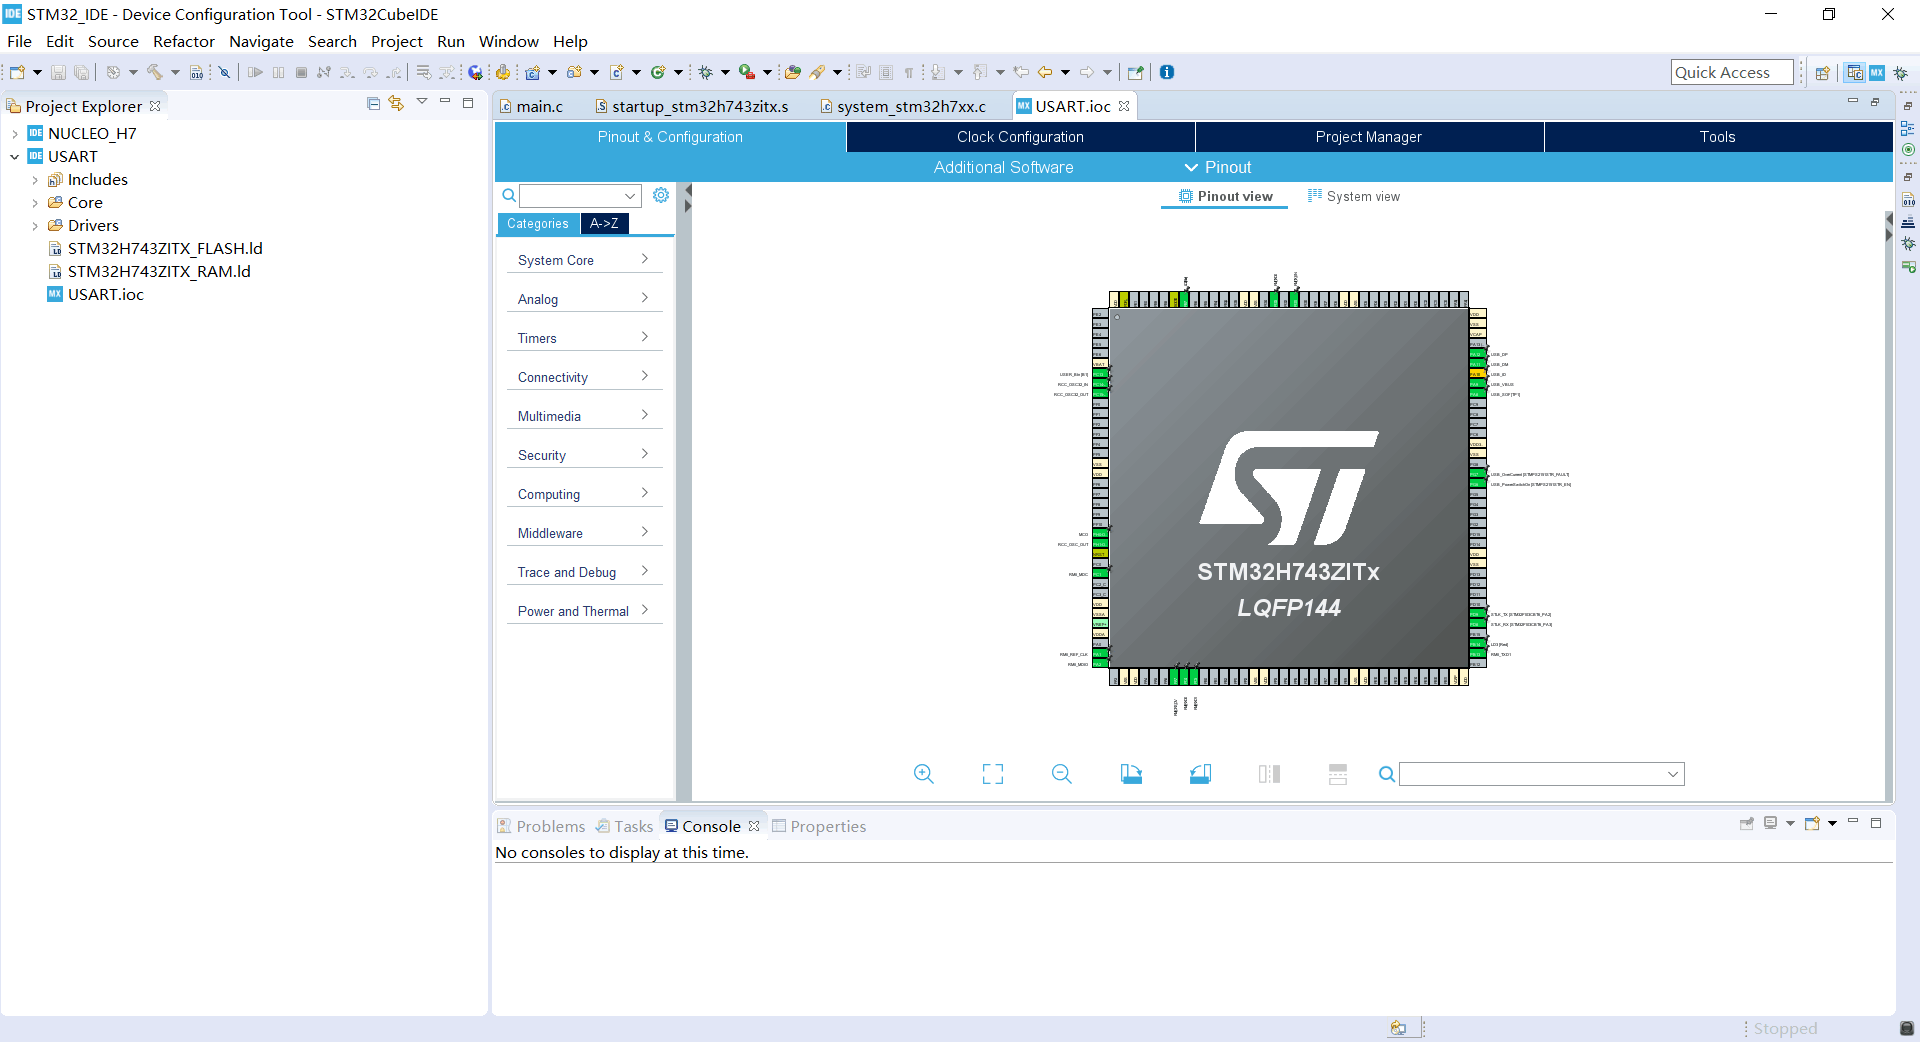The height and width of the screenshot is (1042, 1920).
Task: Switch to the Clock Configuration tab
Action: coord(1019,137)
